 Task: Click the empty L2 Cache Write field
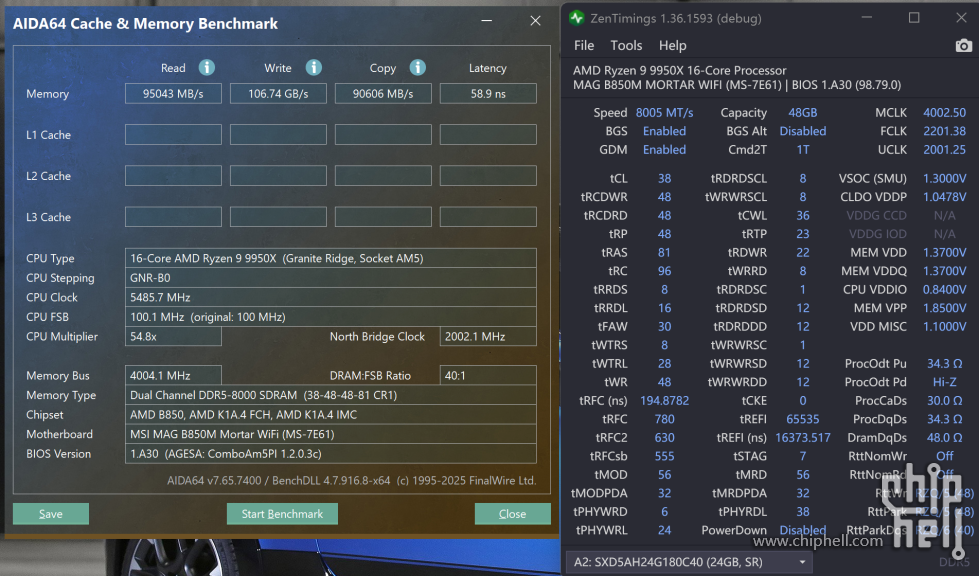click(278, 176)
